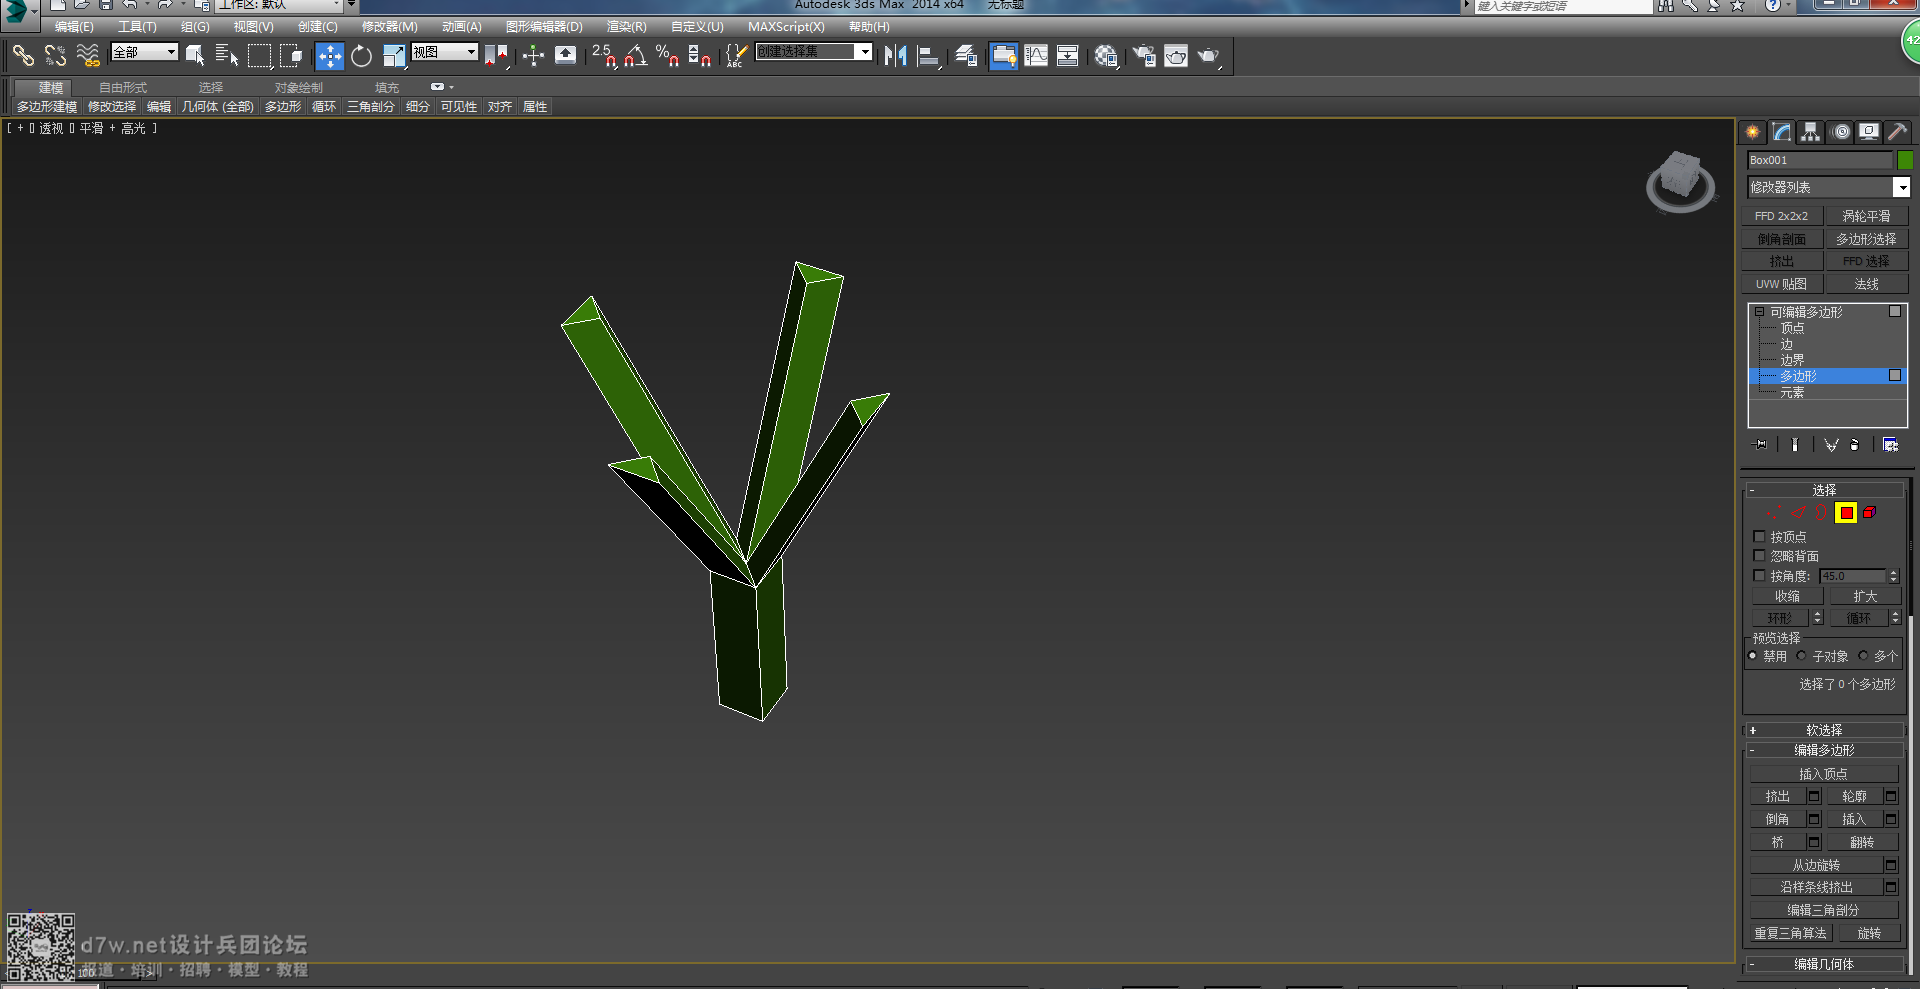Switch to the 对象绘制 ribbon tab

[299, 88]
